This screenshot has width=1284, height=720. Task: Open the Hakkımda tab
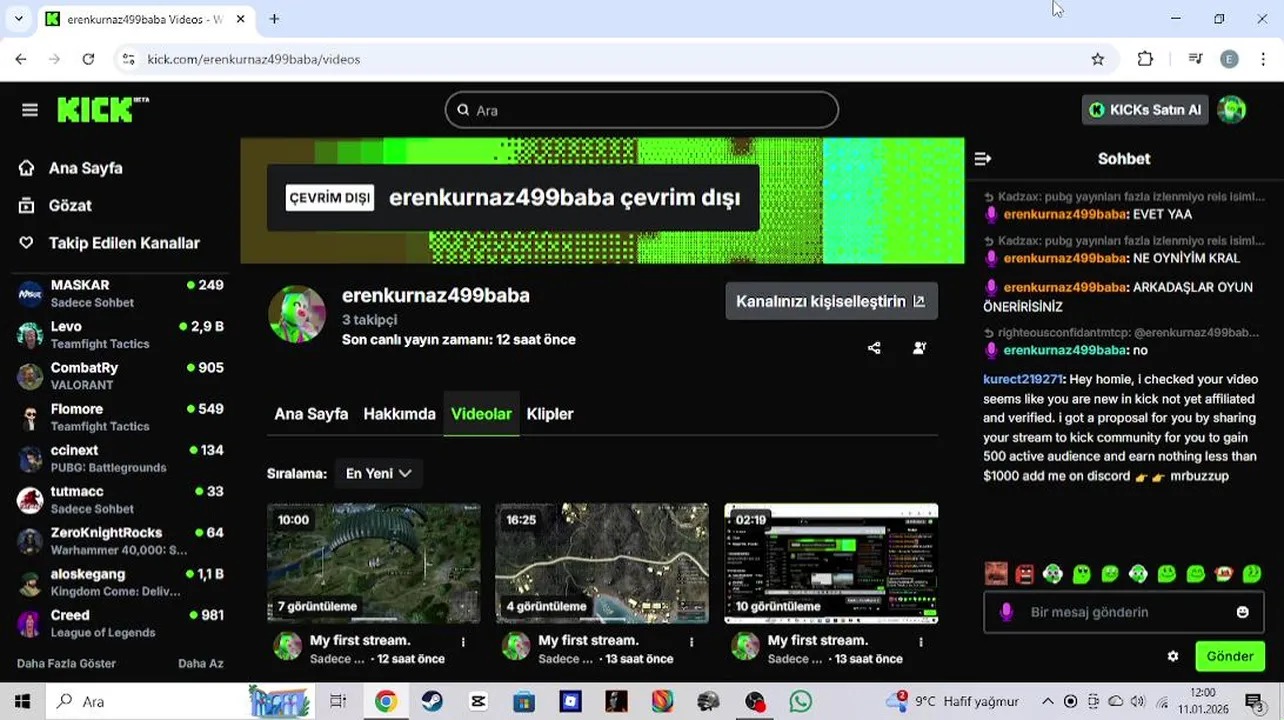[x=399, y=414]
